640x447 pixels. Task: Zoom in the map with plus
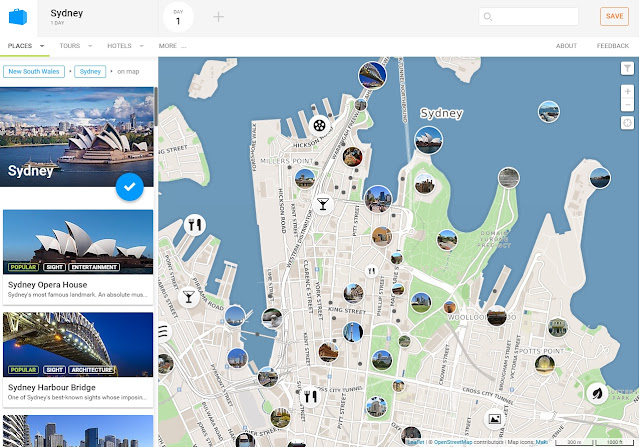pos(627,91)
